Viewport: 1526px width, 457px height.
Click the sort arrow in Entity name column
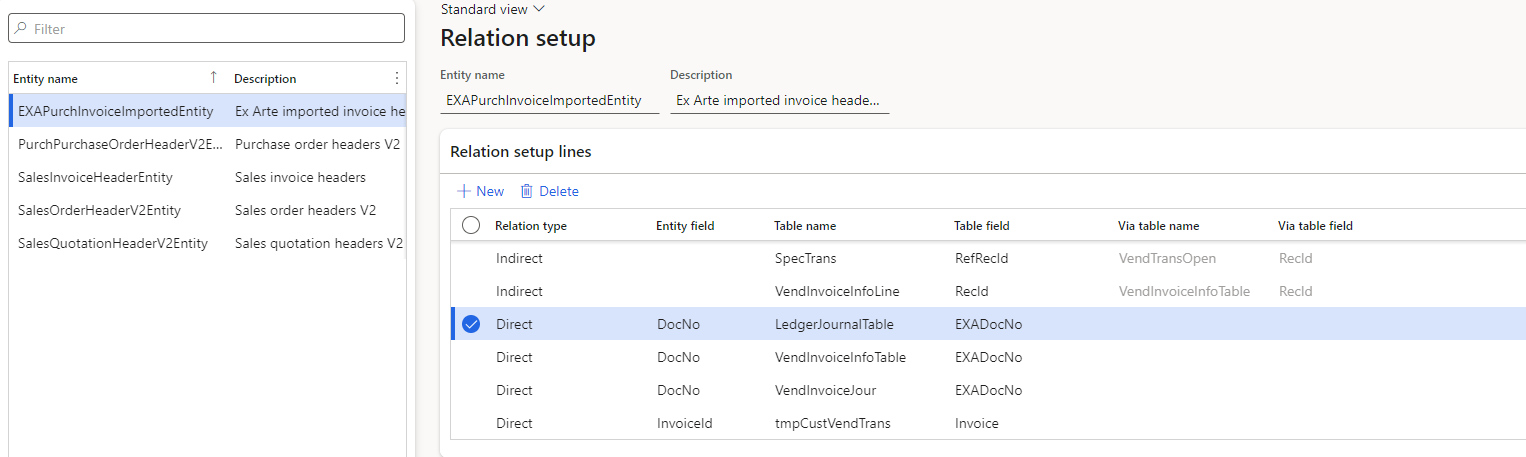(213, 78)
